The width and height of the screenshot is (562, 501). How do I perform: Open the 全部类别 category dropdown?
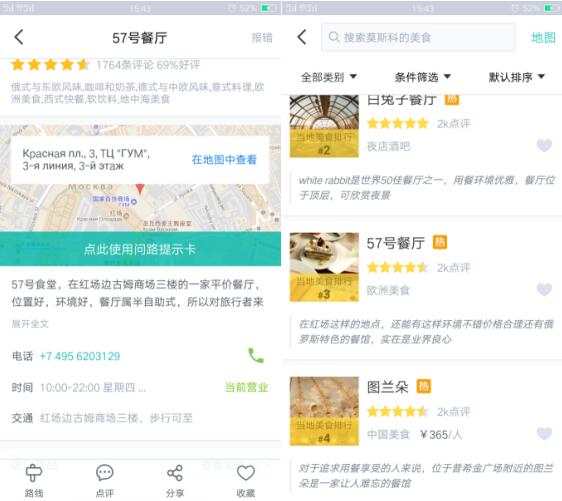[329, 77]
